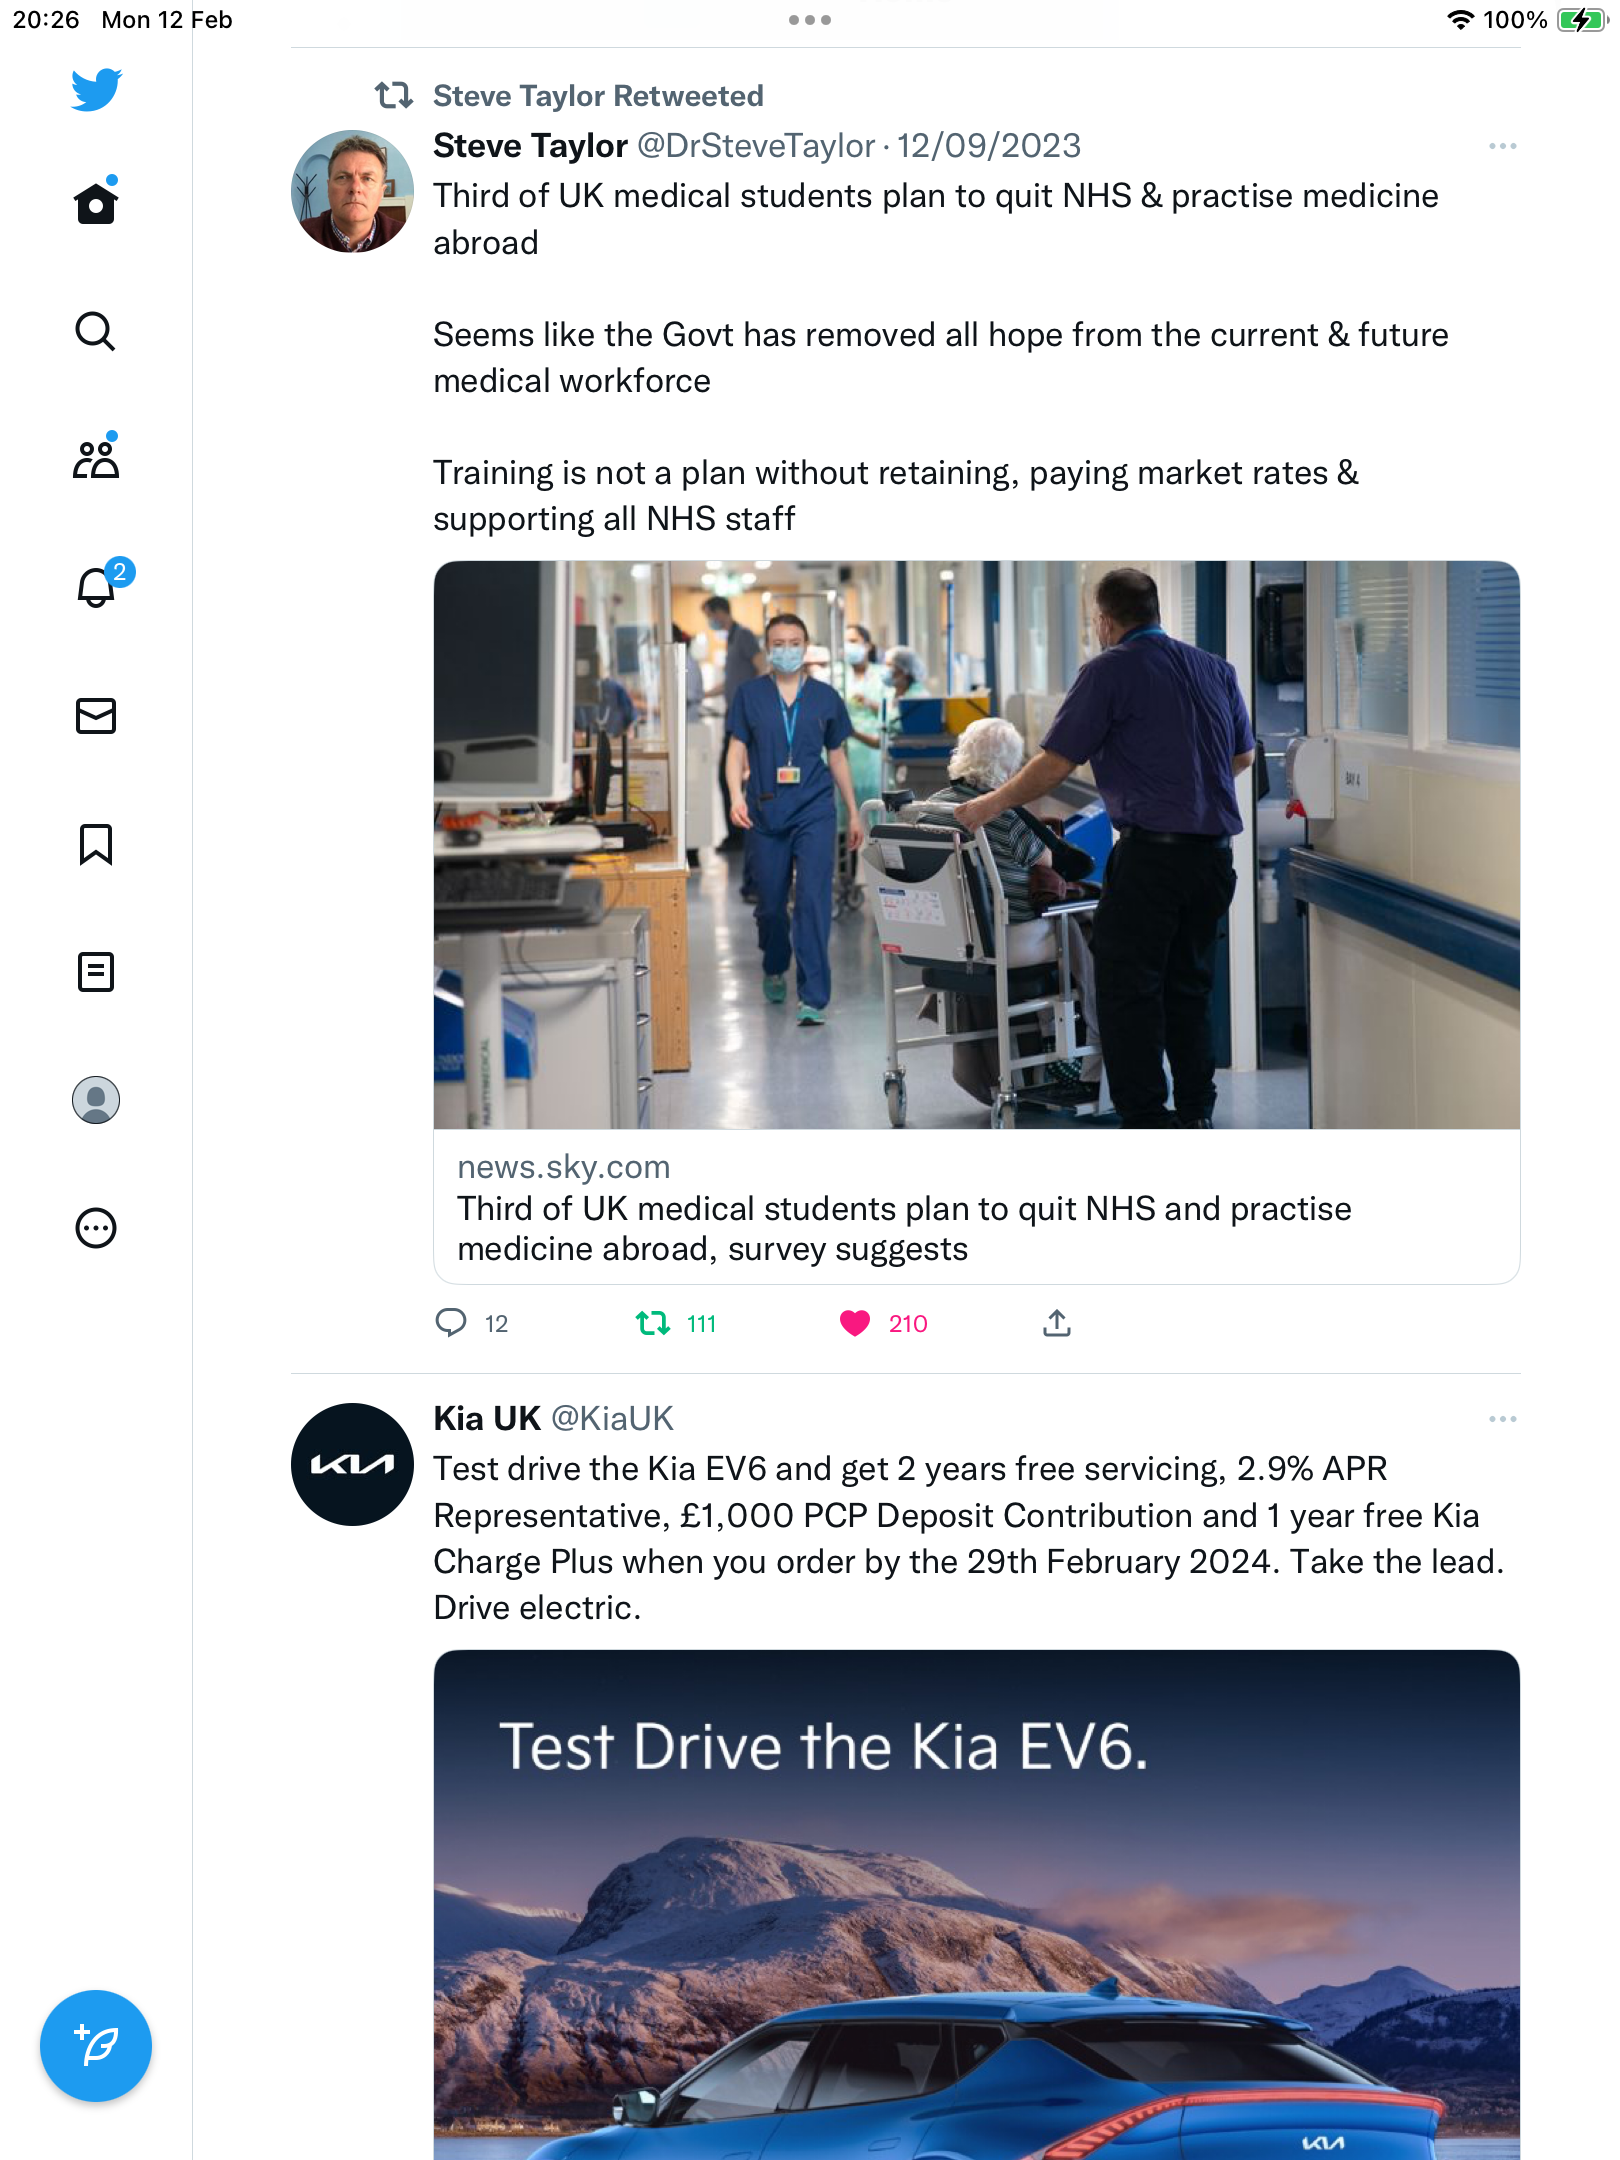
Task: Open Bookmarks icon in sidebar
Action: click(96, 844)
